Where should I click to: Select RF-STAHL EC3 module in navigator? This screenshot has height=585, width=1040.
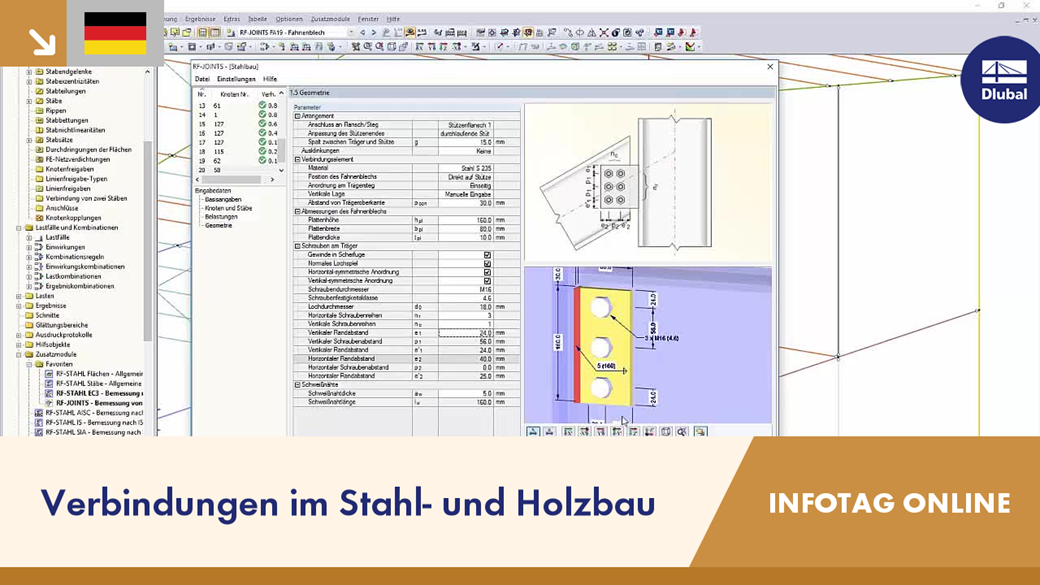click(x=99, y=393)
